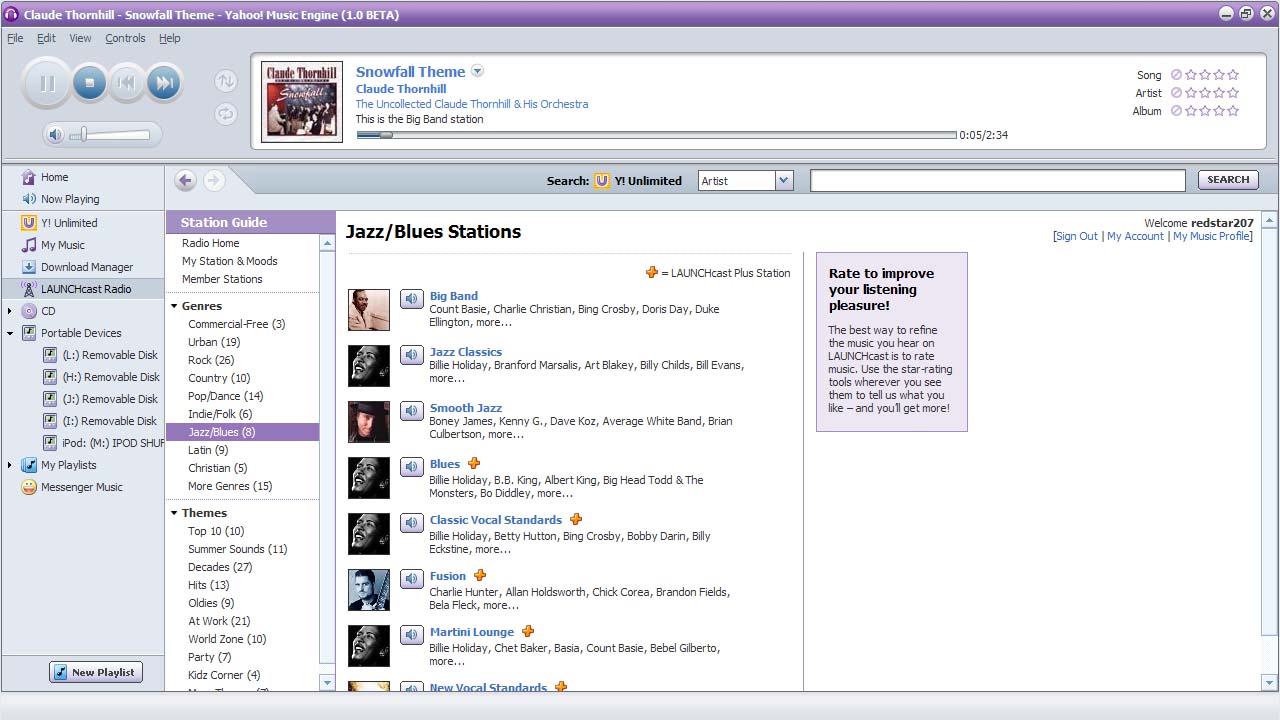This screenshot has width=1280, height=720.
Task: Open Messenger Music in the sidebar
Action: pyautogui.click(x=81, y=487)
